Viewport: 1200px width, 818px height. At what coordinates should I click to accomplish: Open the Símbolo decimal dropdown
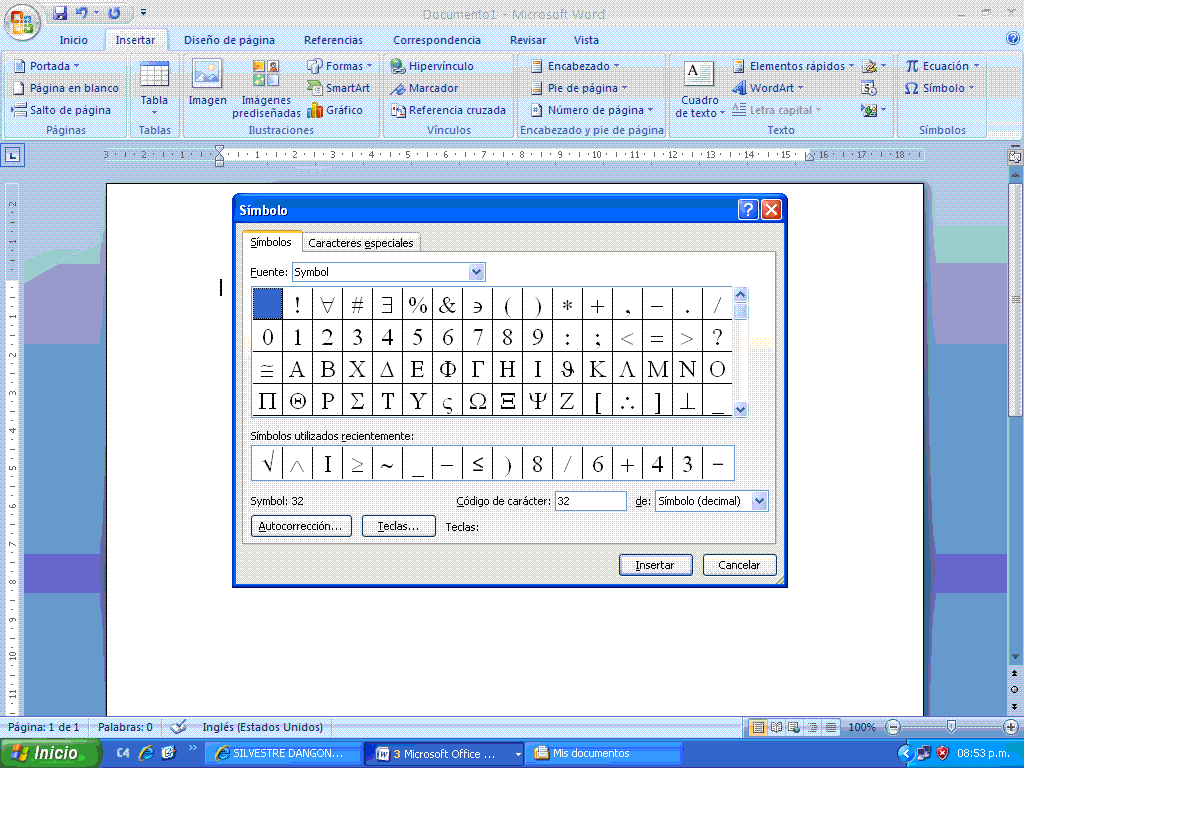(x=758, y=501)
